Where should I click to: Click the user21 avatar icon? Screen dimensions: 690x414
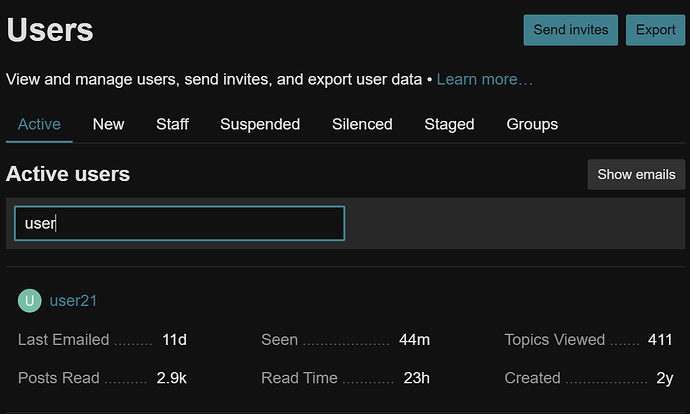click(29, 300)
